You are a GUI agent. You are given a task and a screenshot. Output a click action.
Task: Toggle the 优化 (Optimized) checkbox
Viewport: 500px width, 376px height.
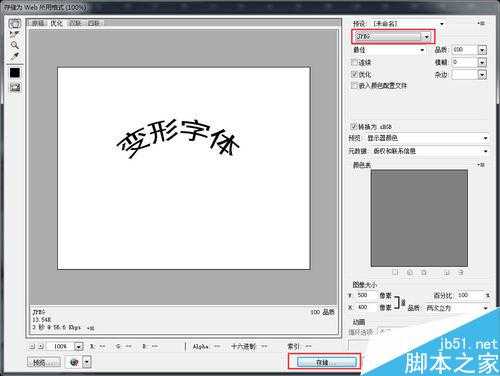(x=354, y=74)
